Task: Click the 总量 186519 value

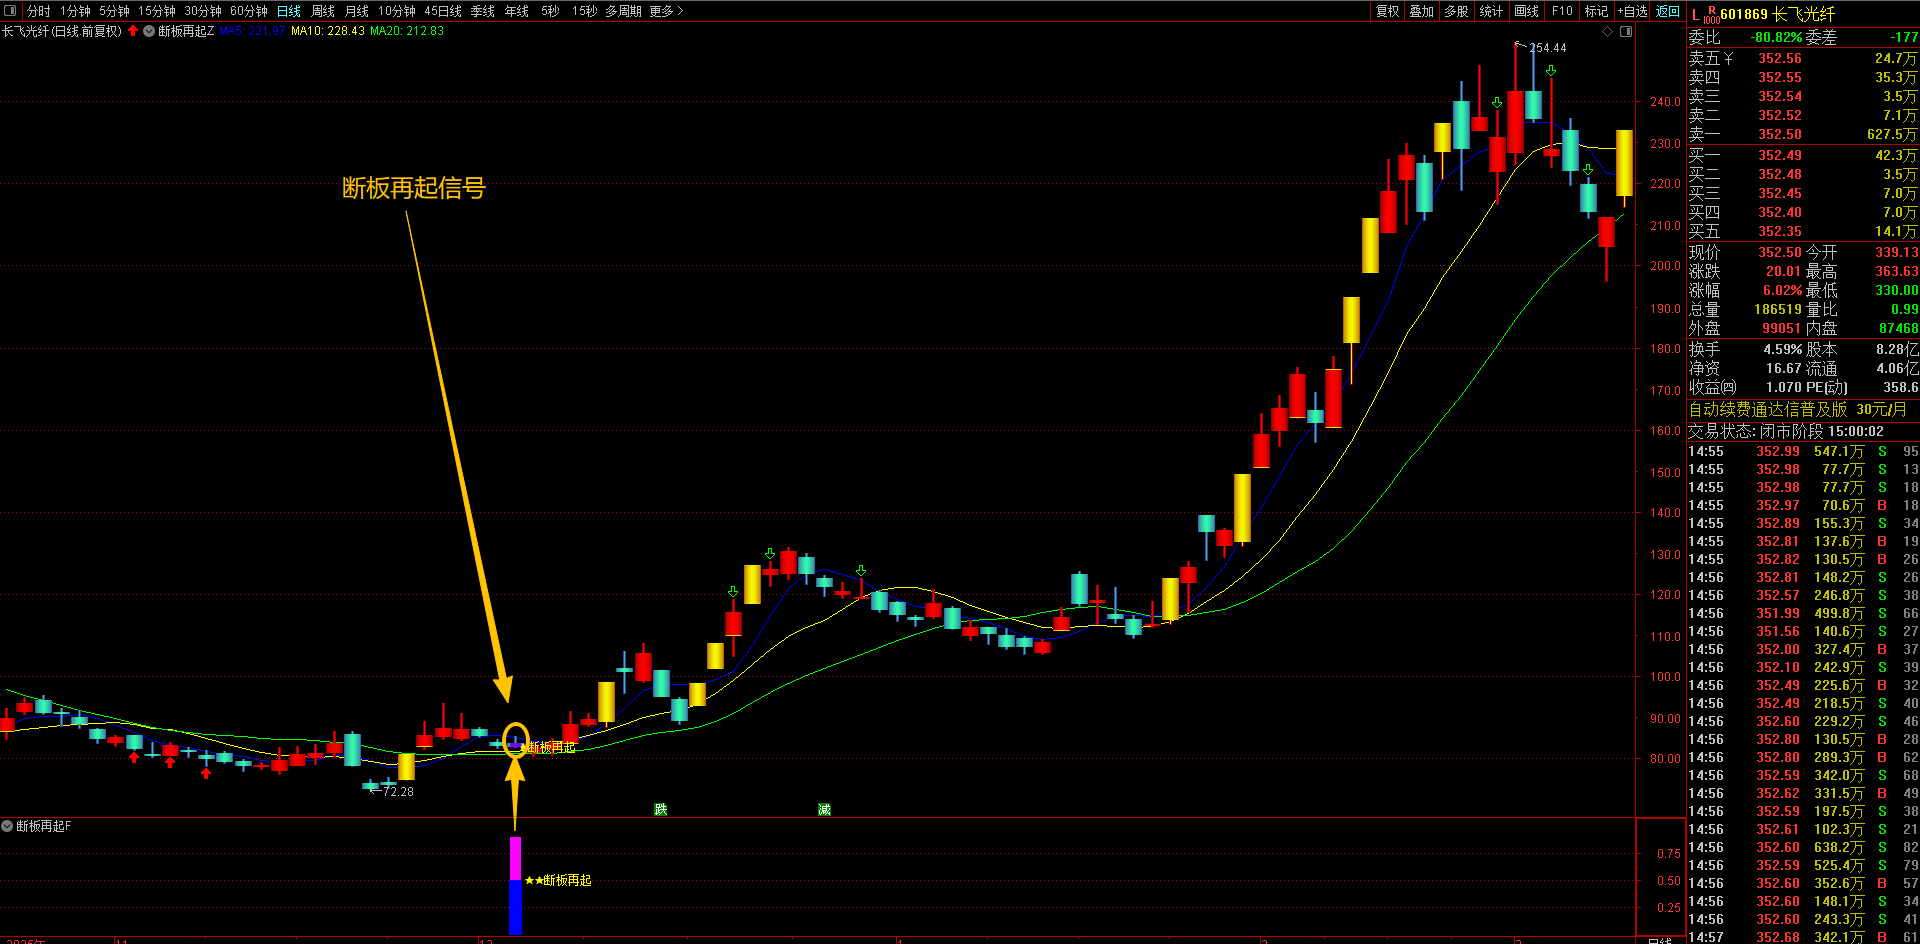Action: (x=1778, y=309)
